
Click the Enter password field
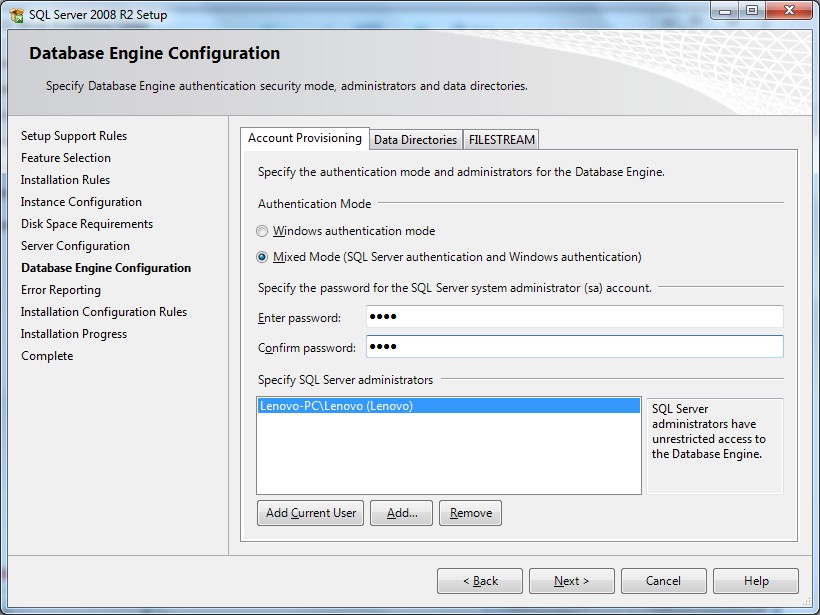(x=575, y=316)
